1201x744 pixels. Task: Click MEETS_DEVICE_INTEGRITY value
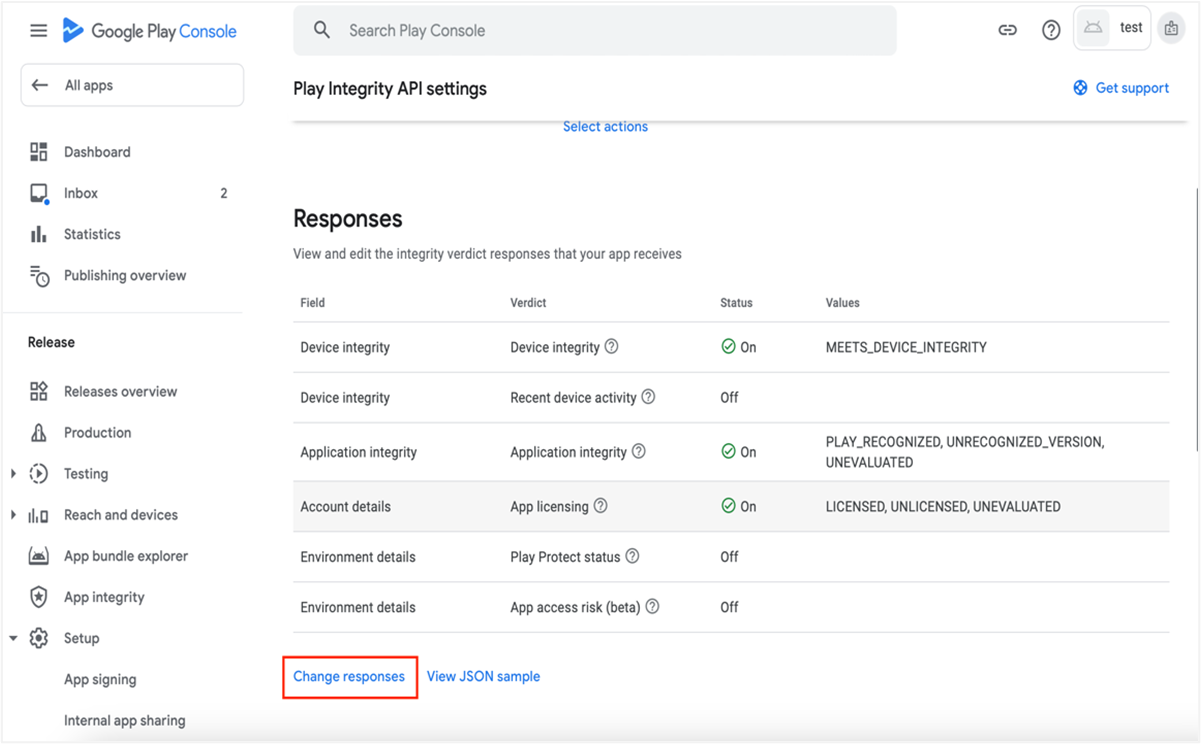(x=906, y=347)
